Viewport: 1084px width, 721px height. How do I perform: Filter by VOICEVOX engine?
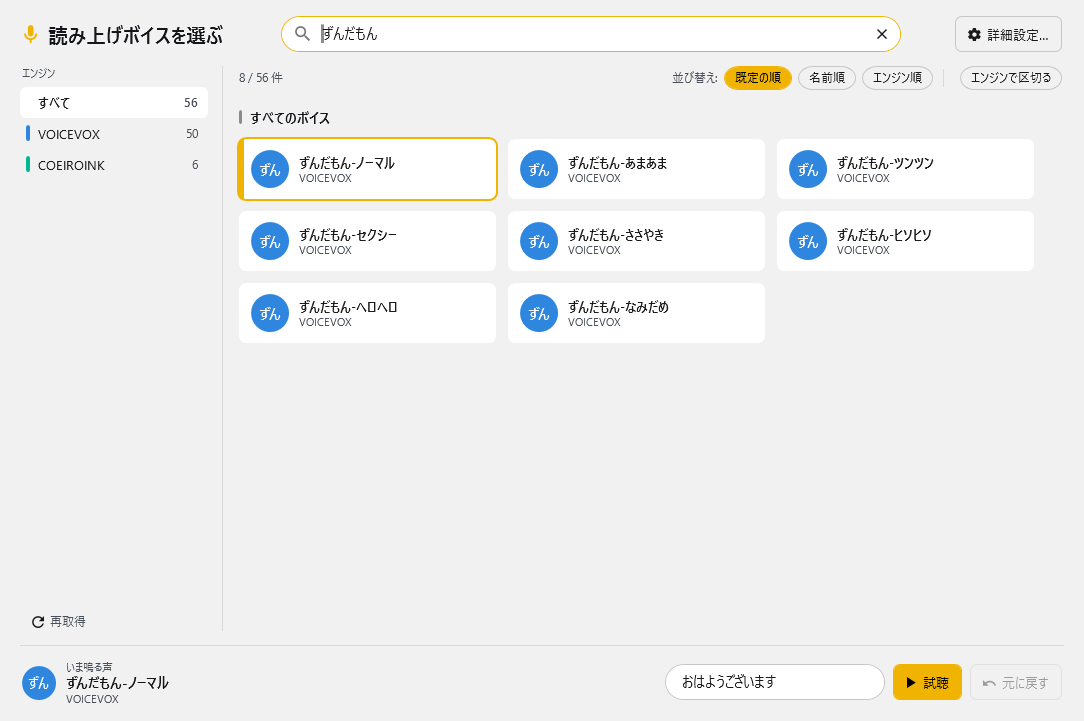point(114,133)
